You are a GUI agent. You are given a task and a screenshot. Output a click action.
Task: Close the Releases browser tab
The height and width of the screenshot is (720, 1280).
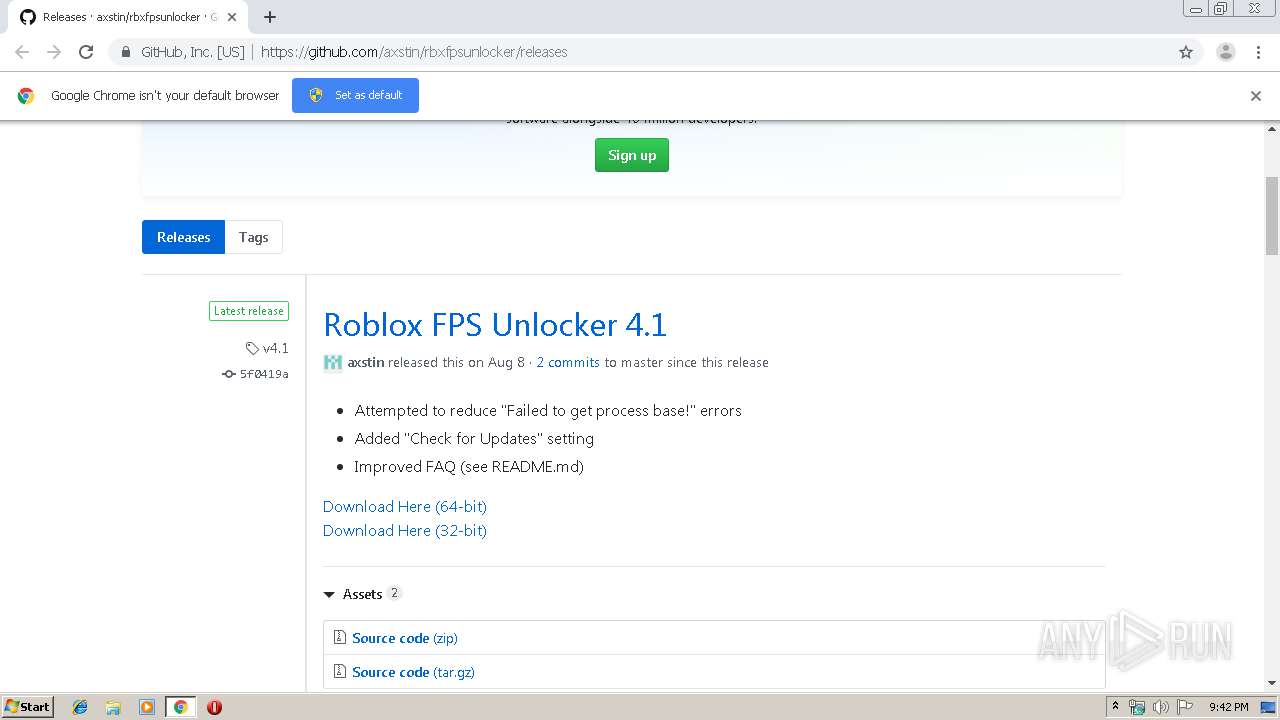coord(232,17)
